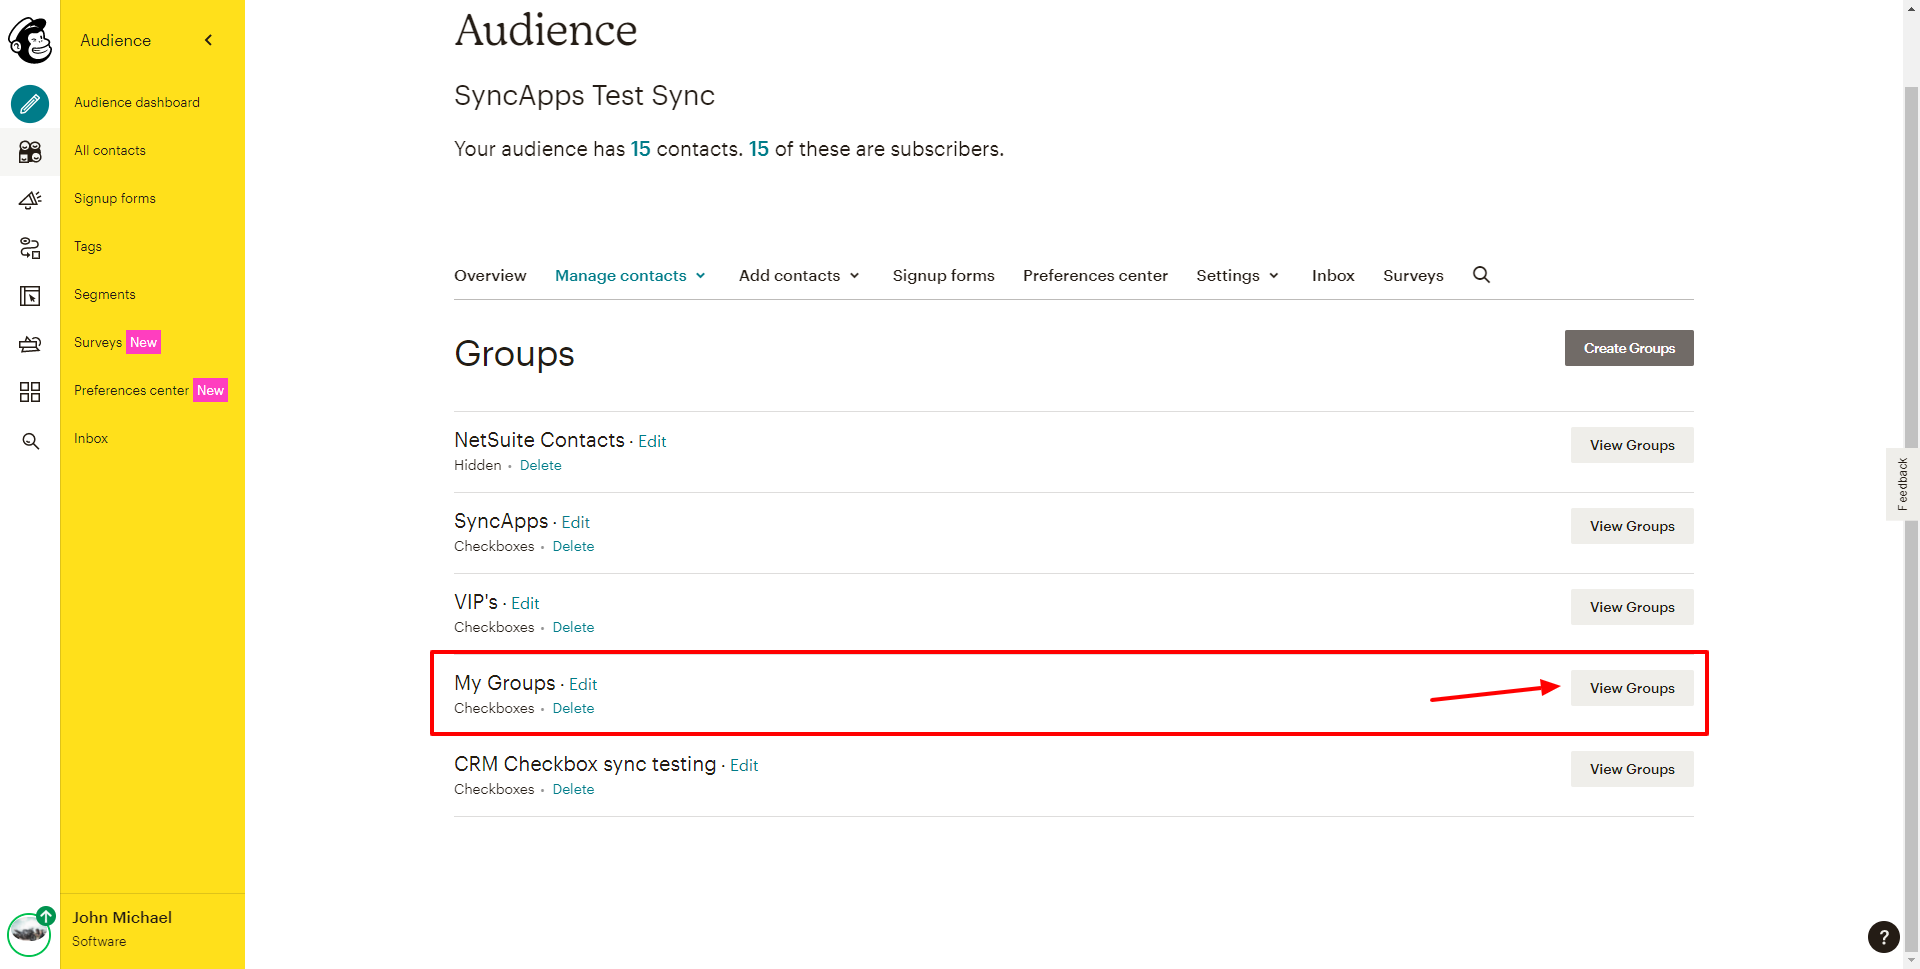Screen dimensions: 1920x969
Task: View Groups for SyncApps
Action: click(x=1632, y=526)
